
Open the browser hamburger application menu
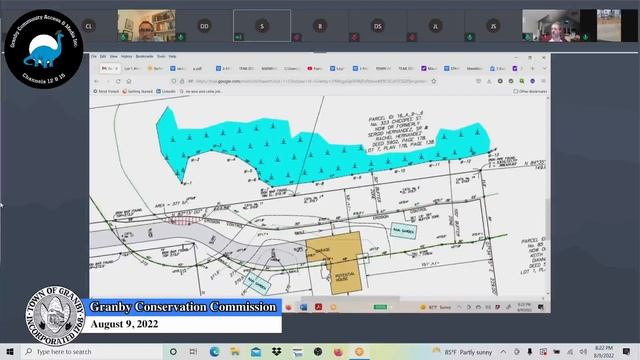(x=543, y=81)
